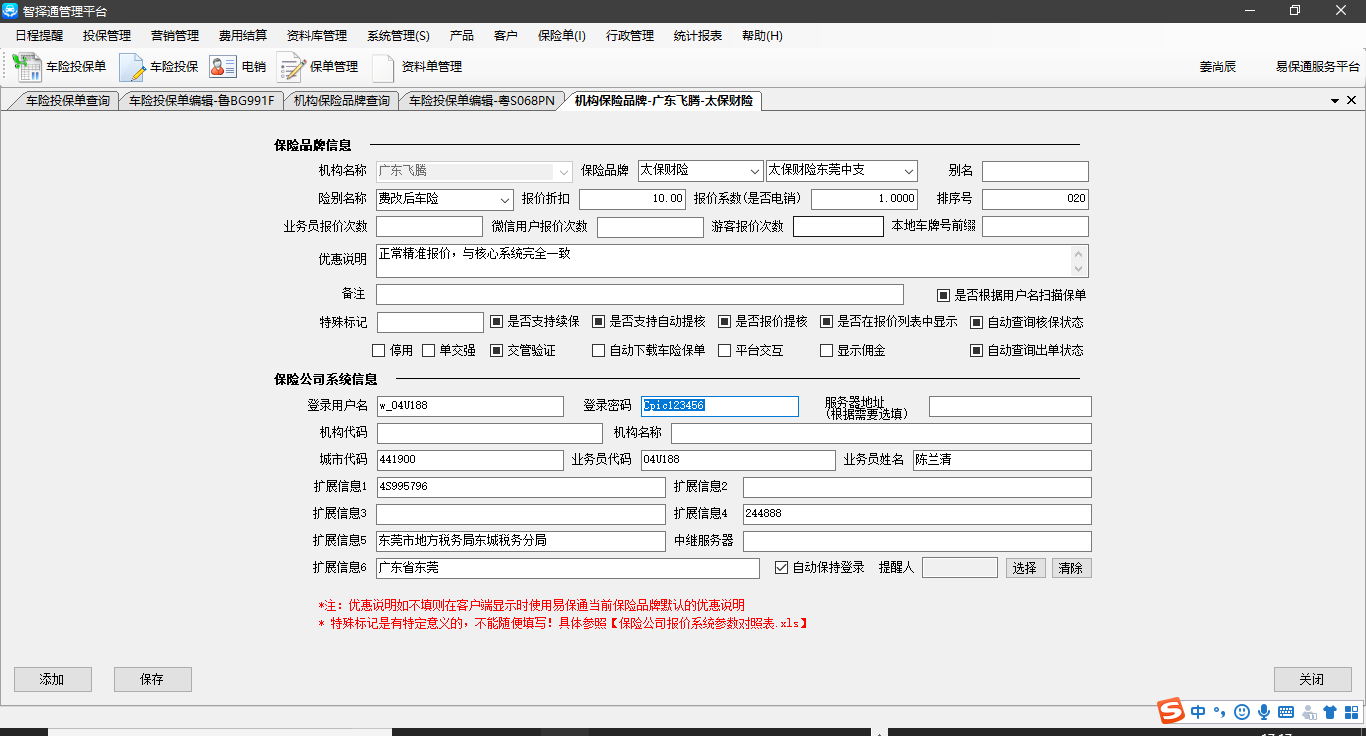Open 保单管理 from the toolbar
Screen dimensions: 1366x736
coord(291,67)
